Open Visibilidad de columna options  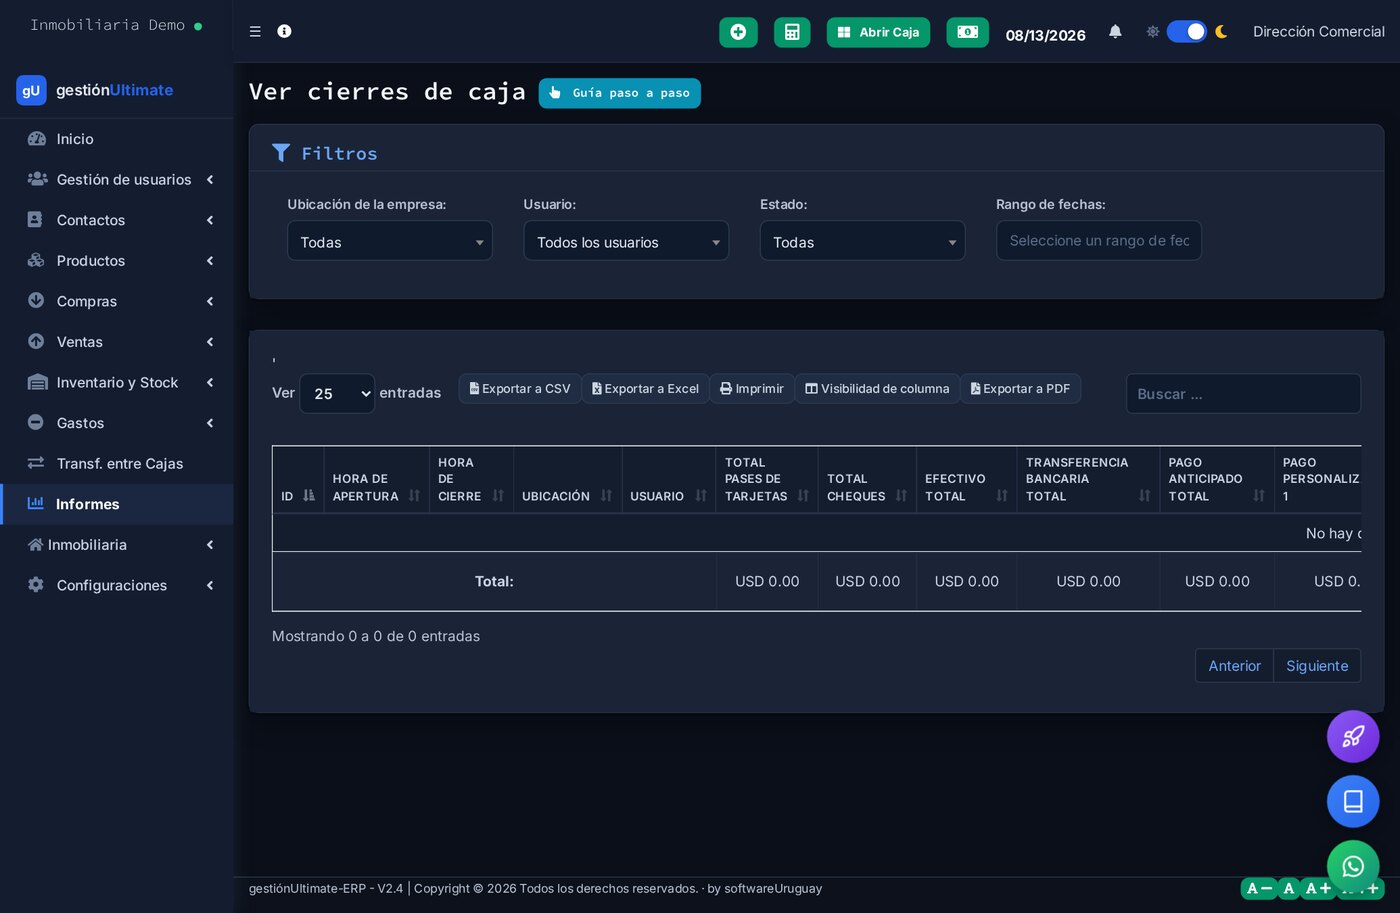877,388
